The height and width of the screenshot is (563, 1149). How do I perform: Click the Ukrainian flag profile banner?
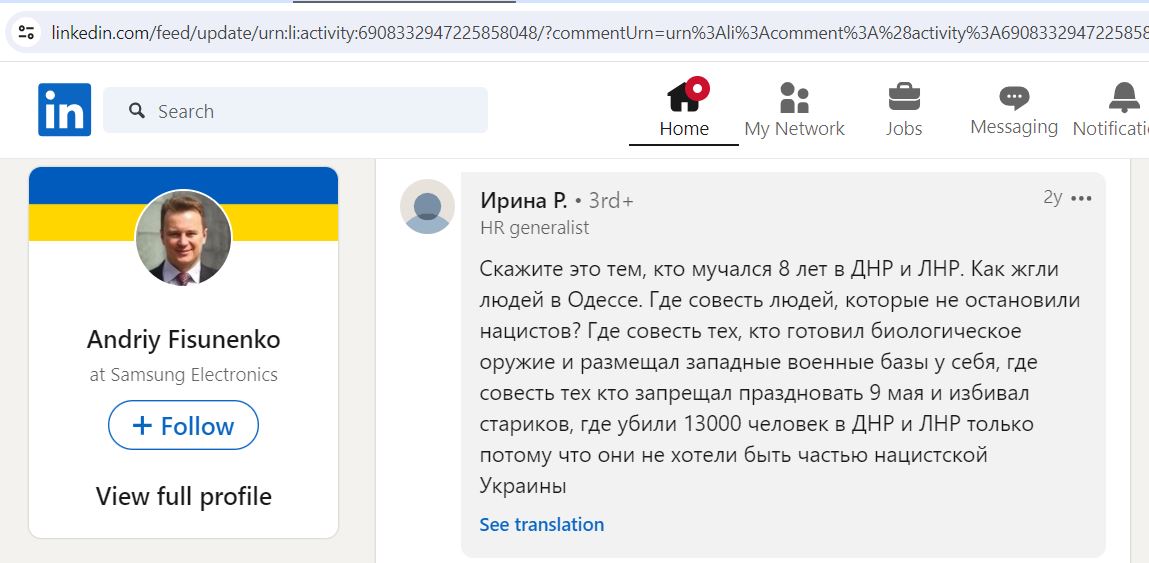[x=183, y=204]
